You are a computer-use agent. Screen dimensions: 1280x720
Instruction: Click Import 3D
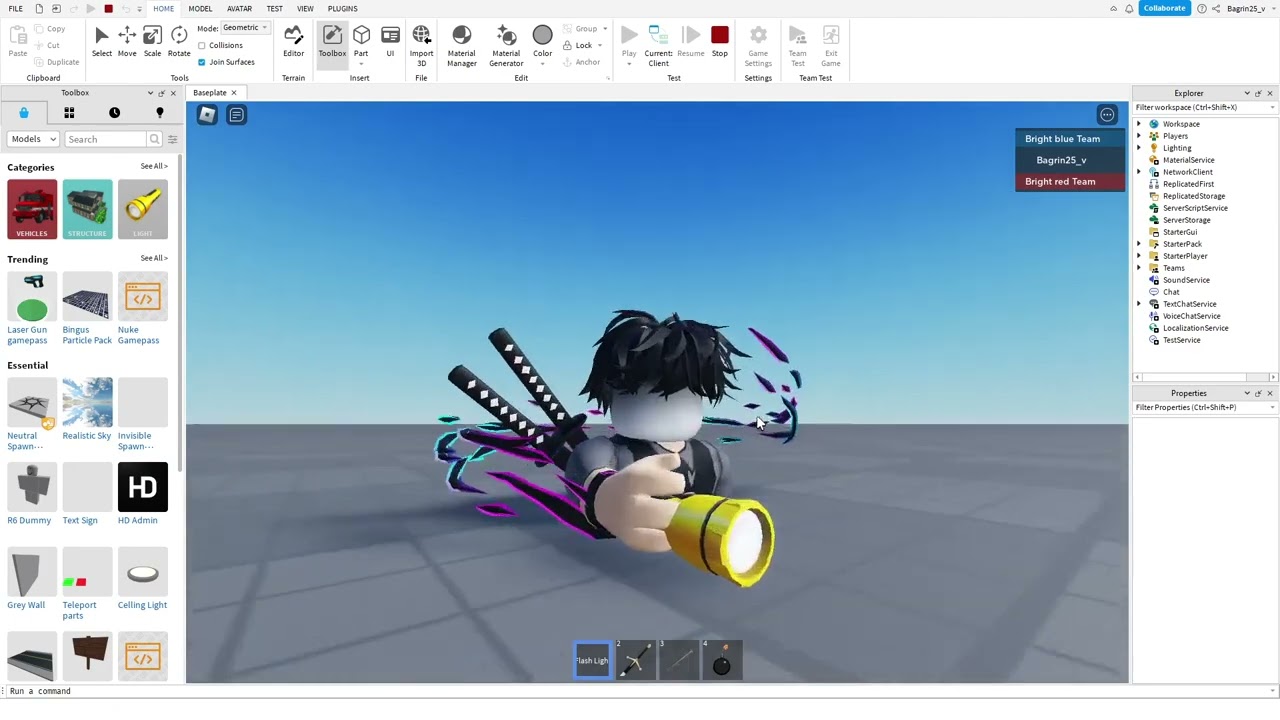[421, 45]
